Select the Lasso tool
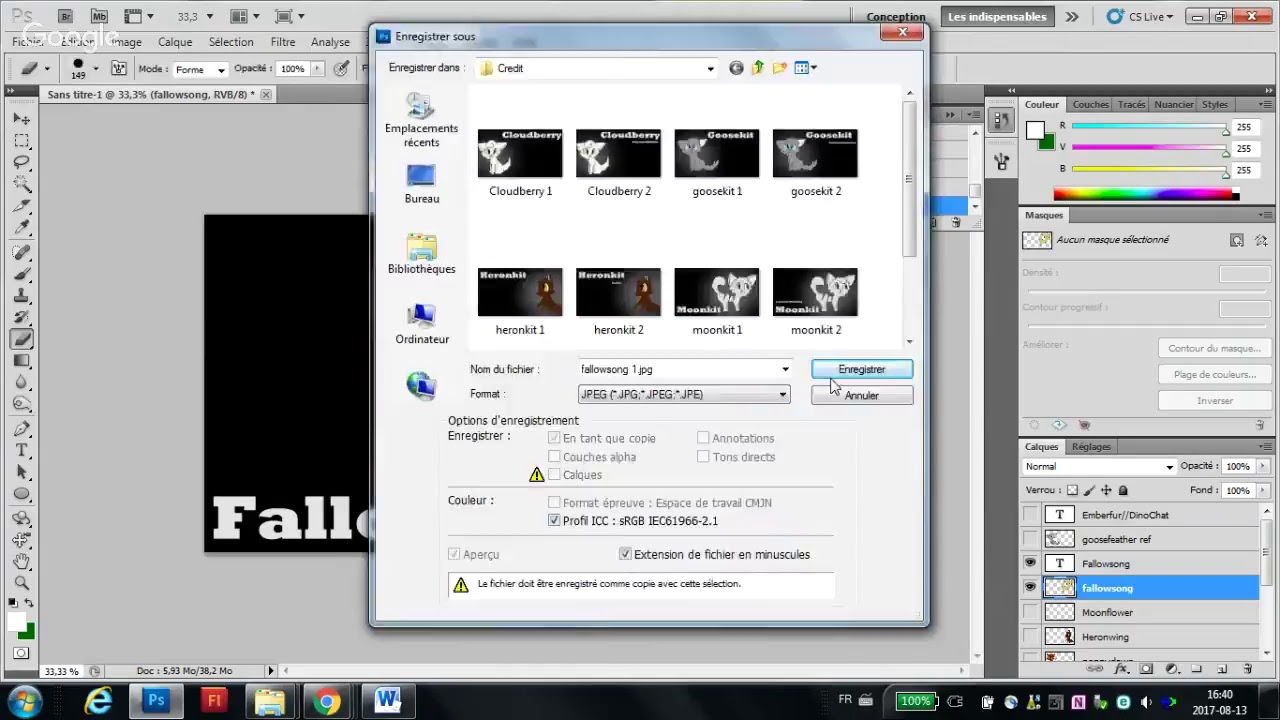This screenshot has height=720, width=1280. point(21,162)
